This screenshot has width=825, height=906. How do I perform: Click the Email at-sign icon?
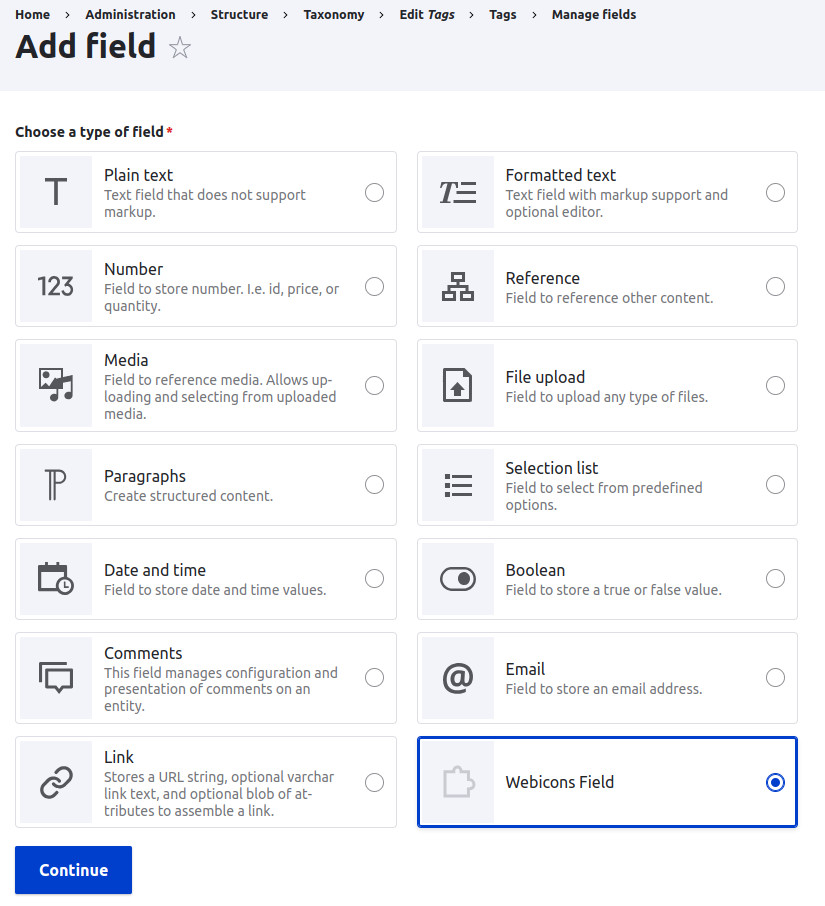point(458,678)
